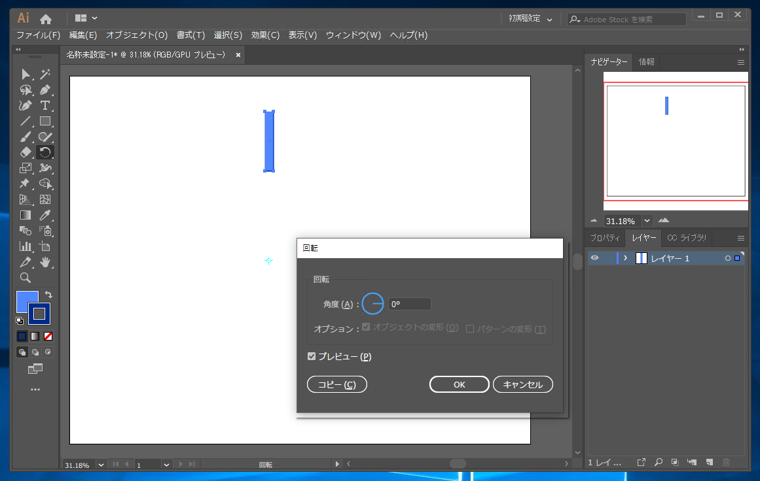This screenshot has width=760, height=481.
Task: Select the Symbol Sprayer tool
Action: pos(46,230)
